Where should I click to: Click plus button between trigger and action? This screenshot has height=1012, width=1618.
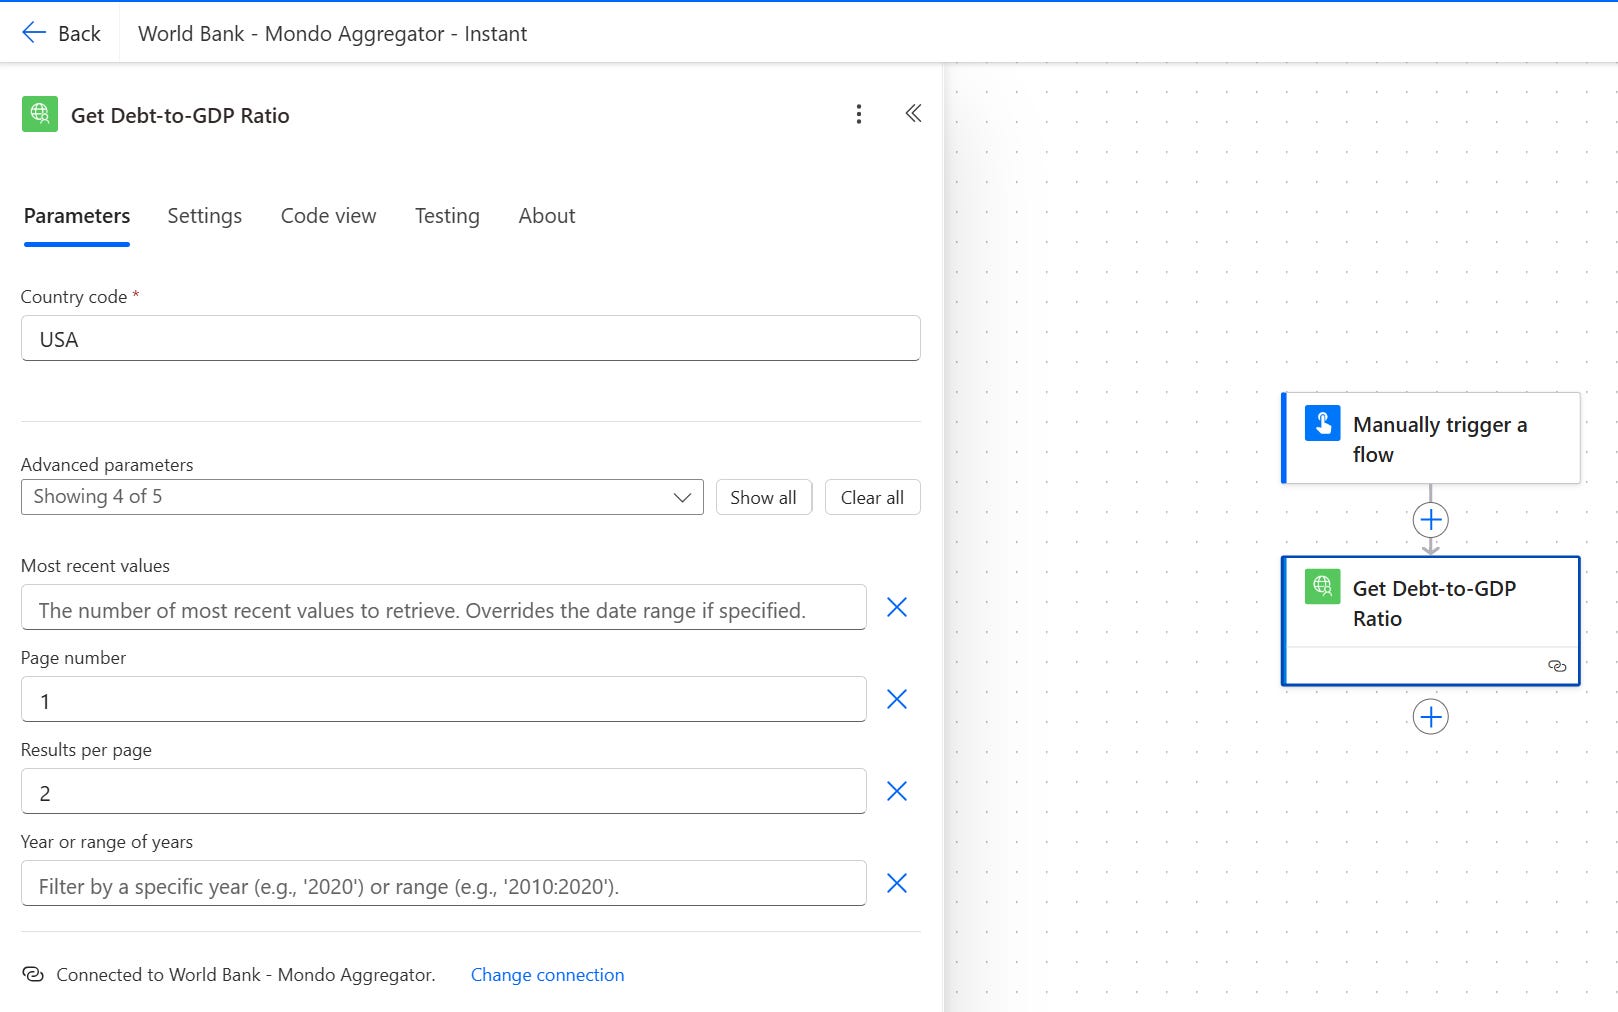click(1430, 520)
